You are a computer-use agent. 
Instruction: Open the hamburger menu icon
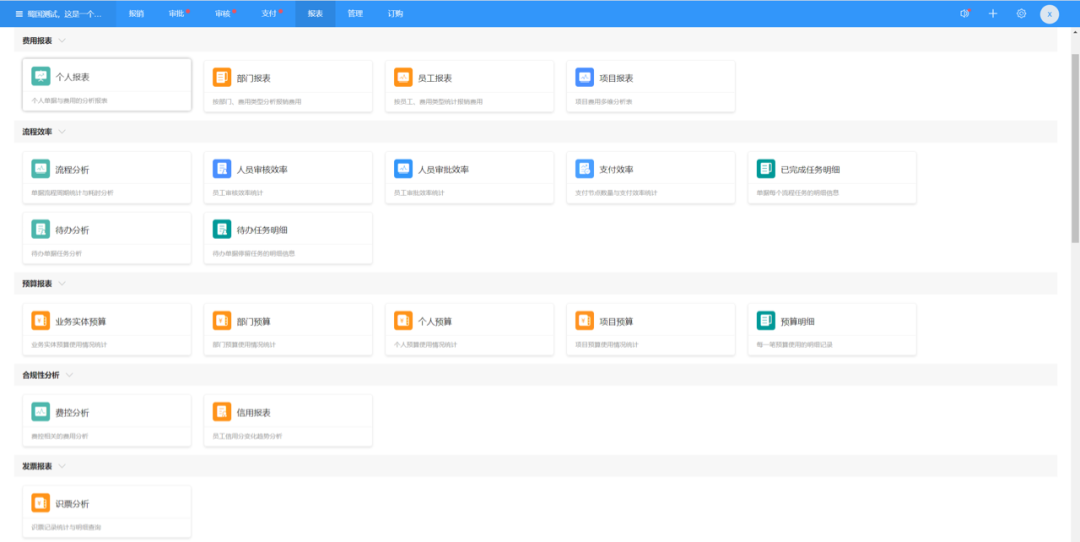coord(19,14)
